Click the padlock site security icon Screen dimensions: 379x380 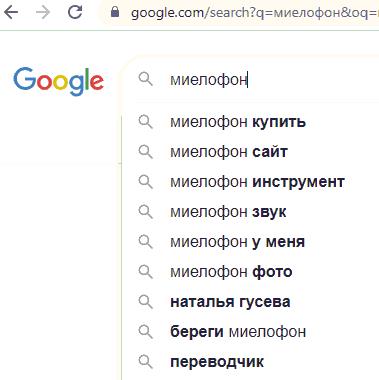115,12
